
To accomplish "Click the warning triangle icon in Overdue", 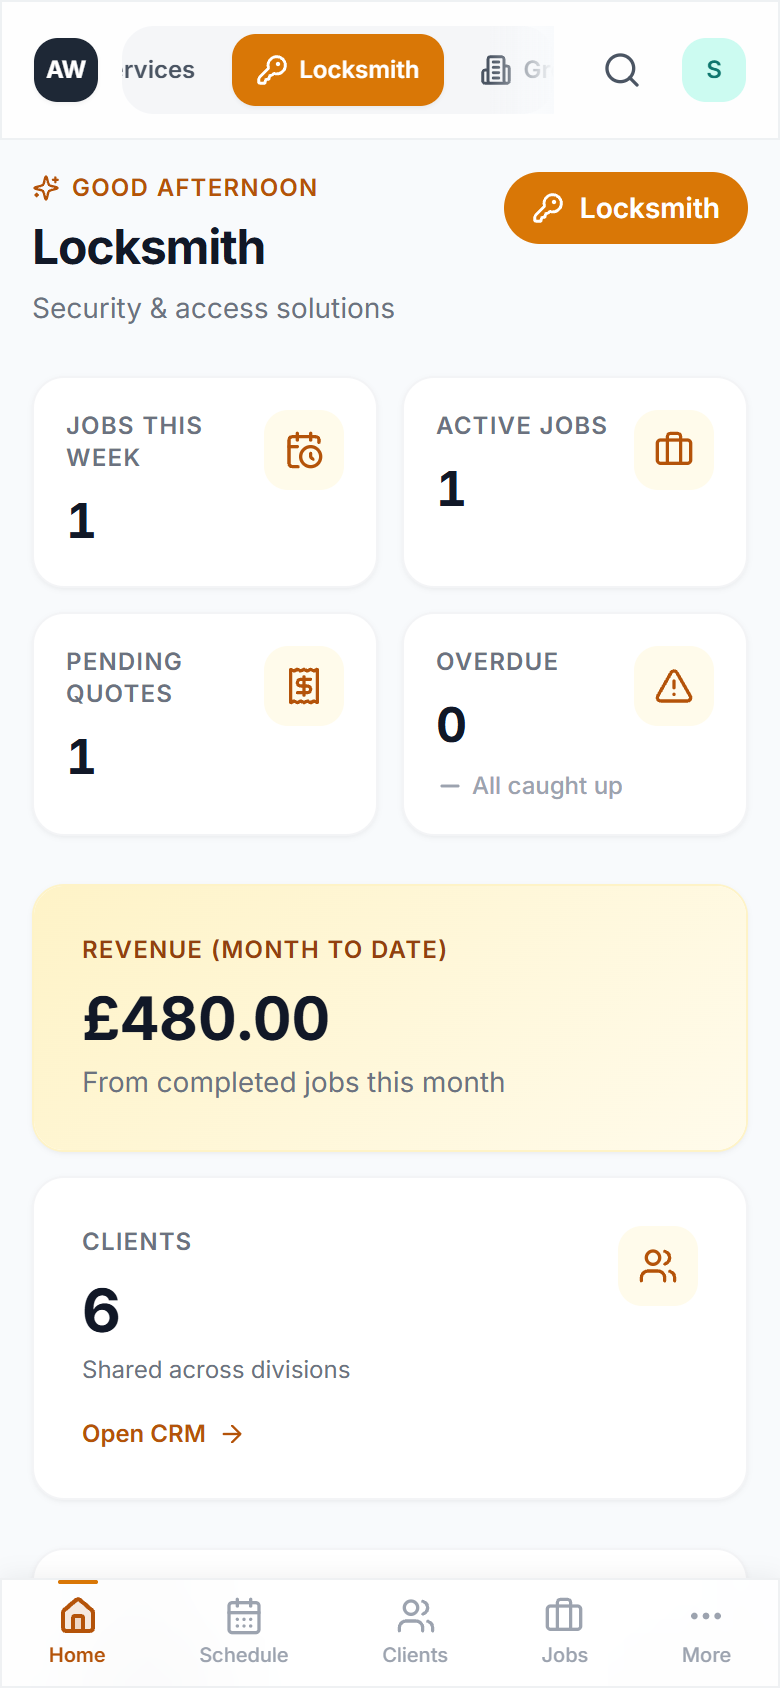I will (x=674, y=686).
